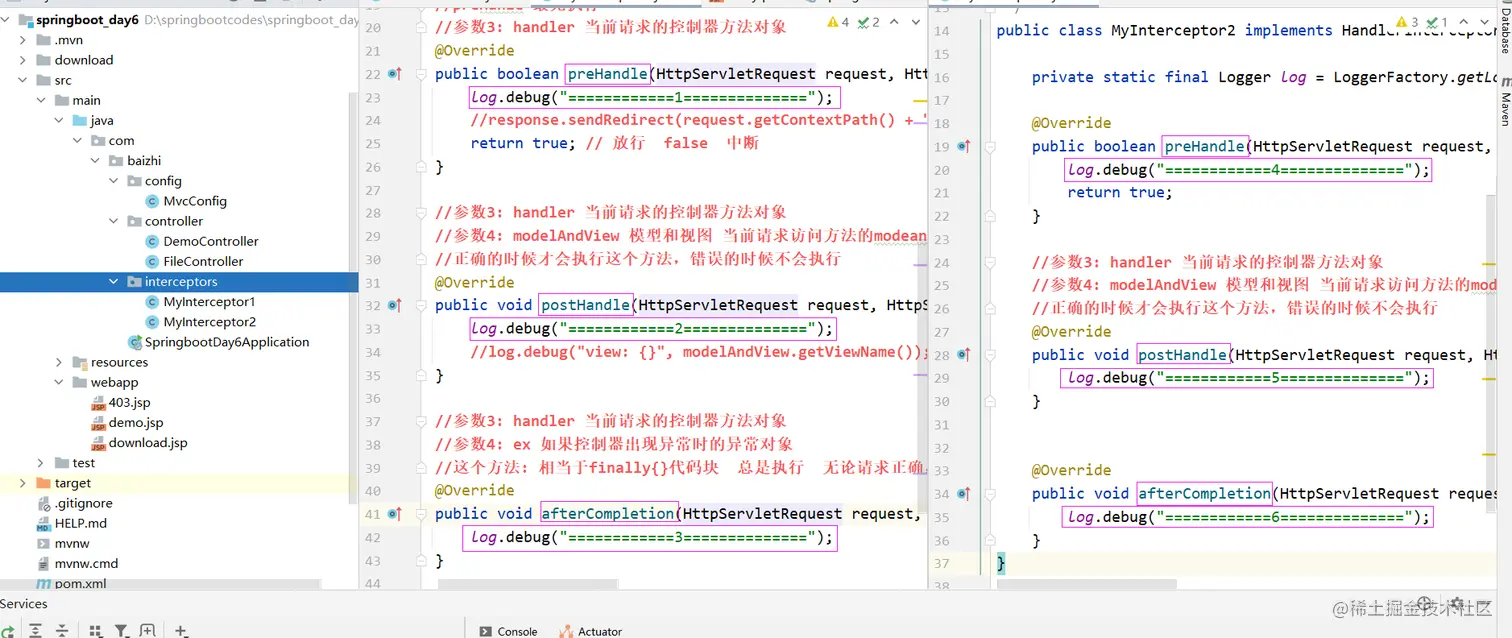Open the Database tool window tab
This screenshot has width=1512, height=638.
click(1505, 30)
